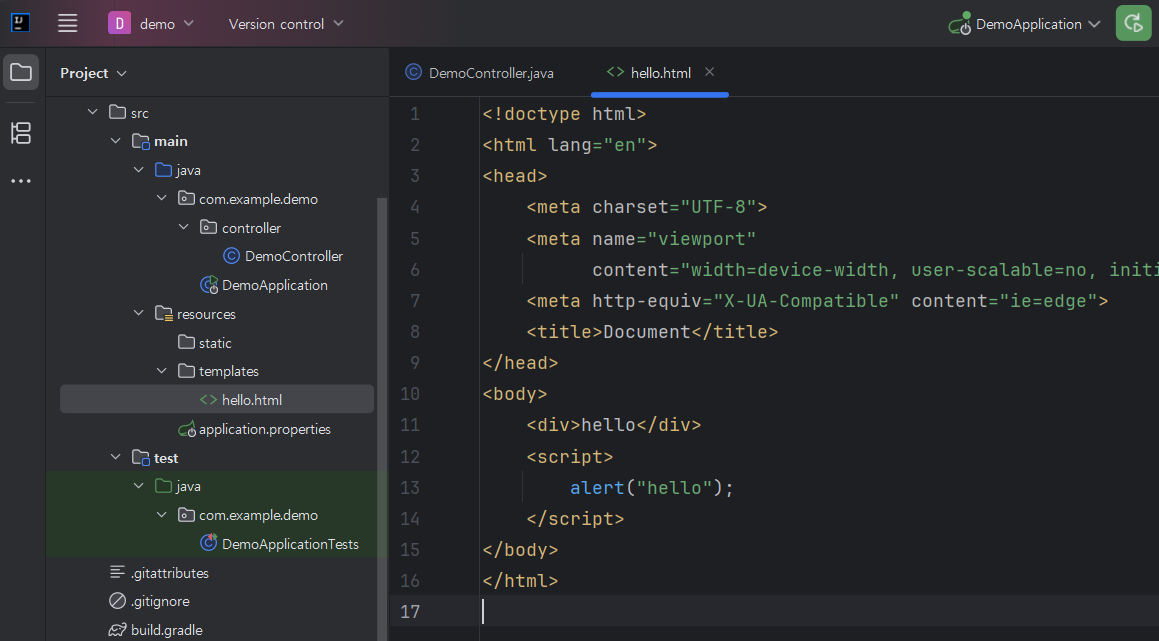
Task: Click the purple D project badge
Action: tap(119, 24)
